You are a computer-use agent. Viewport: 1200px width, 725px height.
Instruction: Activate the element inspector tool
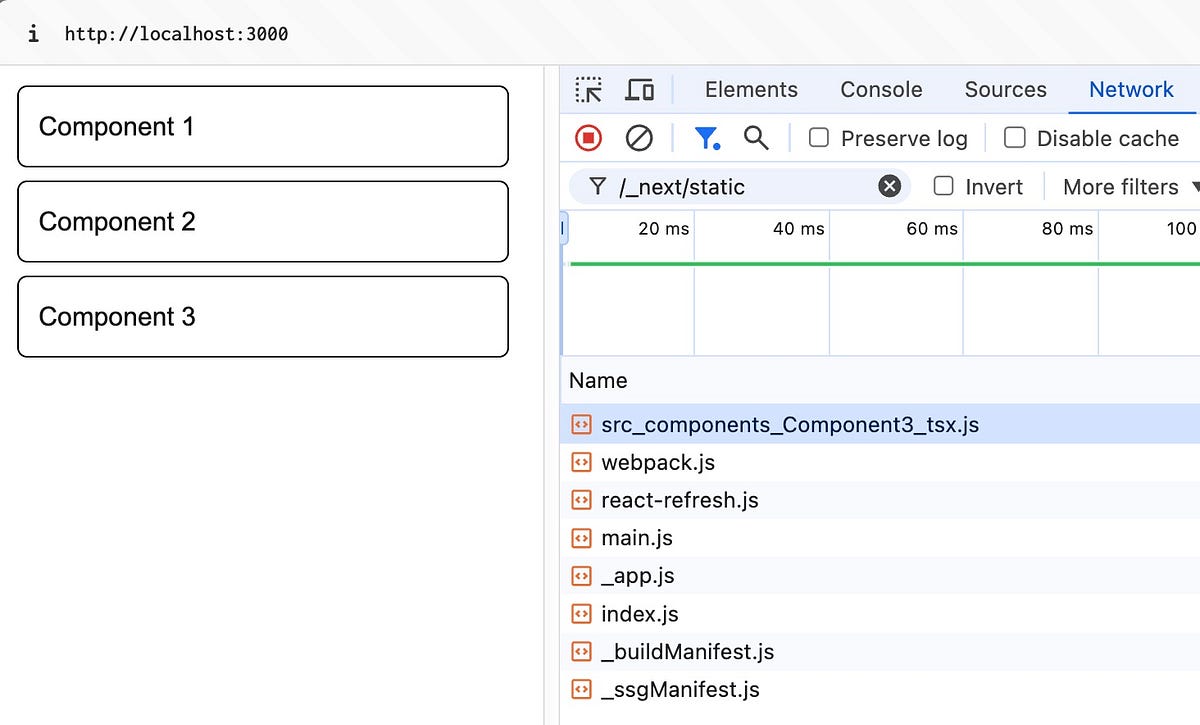(589, 89)
